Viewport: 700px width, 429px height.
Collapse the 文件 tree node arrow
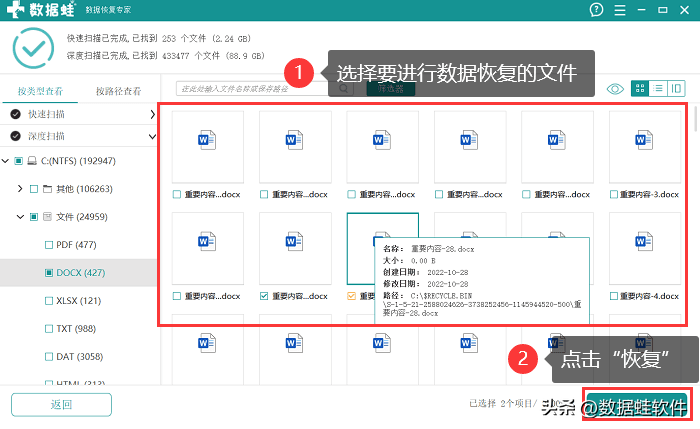click(x=20, y=217)
